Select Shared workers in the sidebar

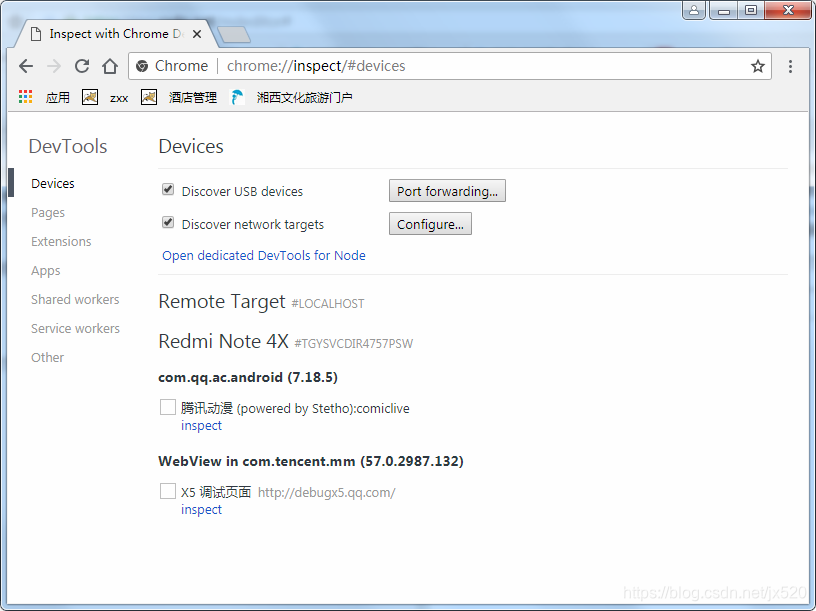pyautogui.click(x=75, y=299)
